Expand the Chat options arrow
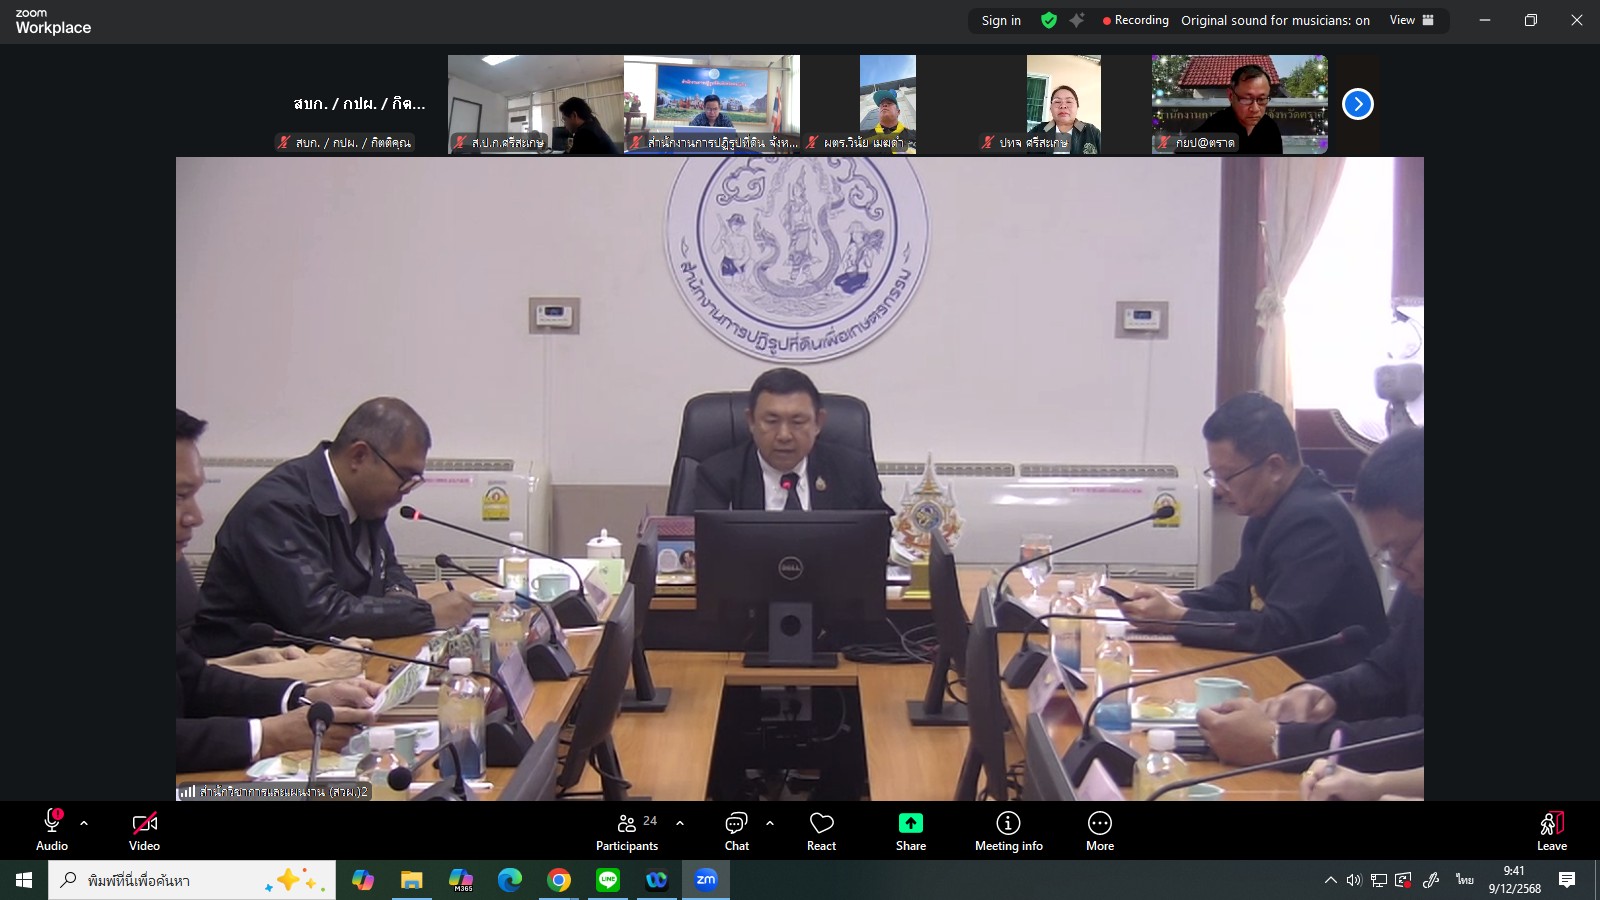The height and width of the screenshot is (900, 1600). point(770,823)
